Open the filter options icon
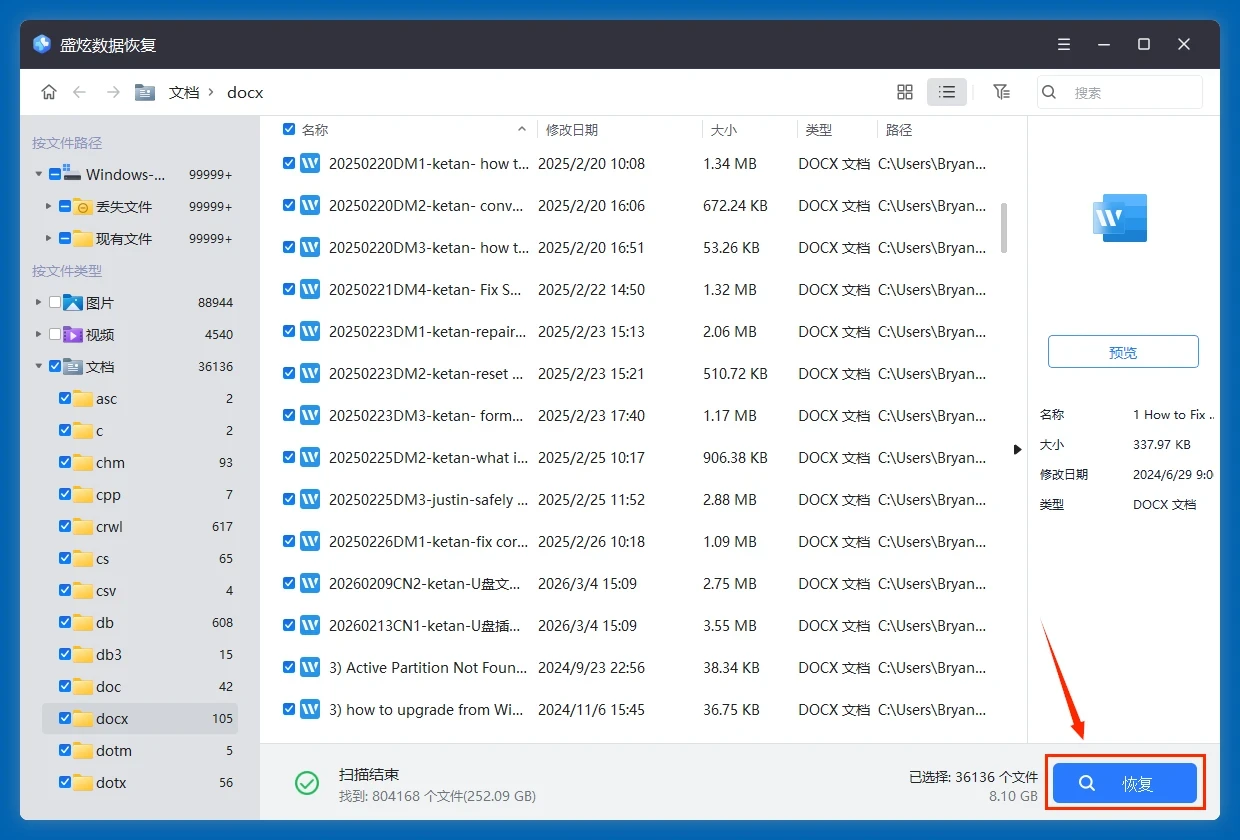This screenshot has width=1240, height=840. tap(1001, 92)
